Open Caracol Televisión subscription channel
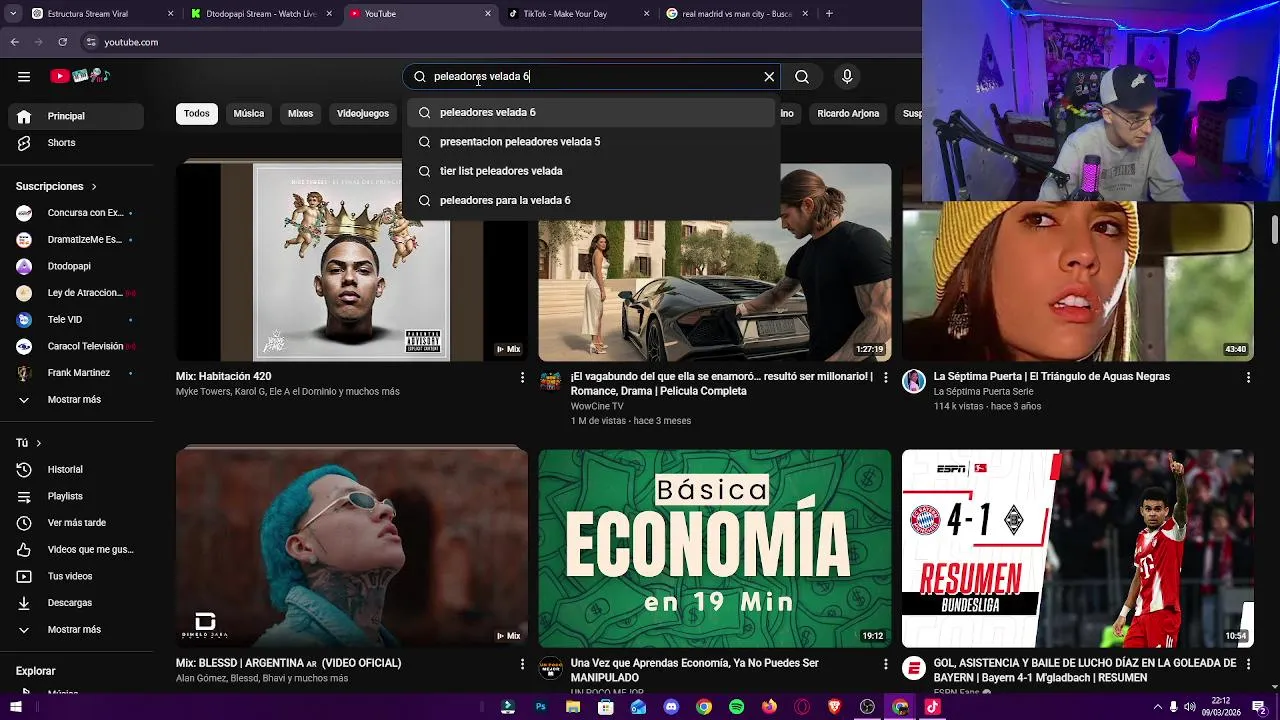1280x720 pixels. tap(76, 346)
